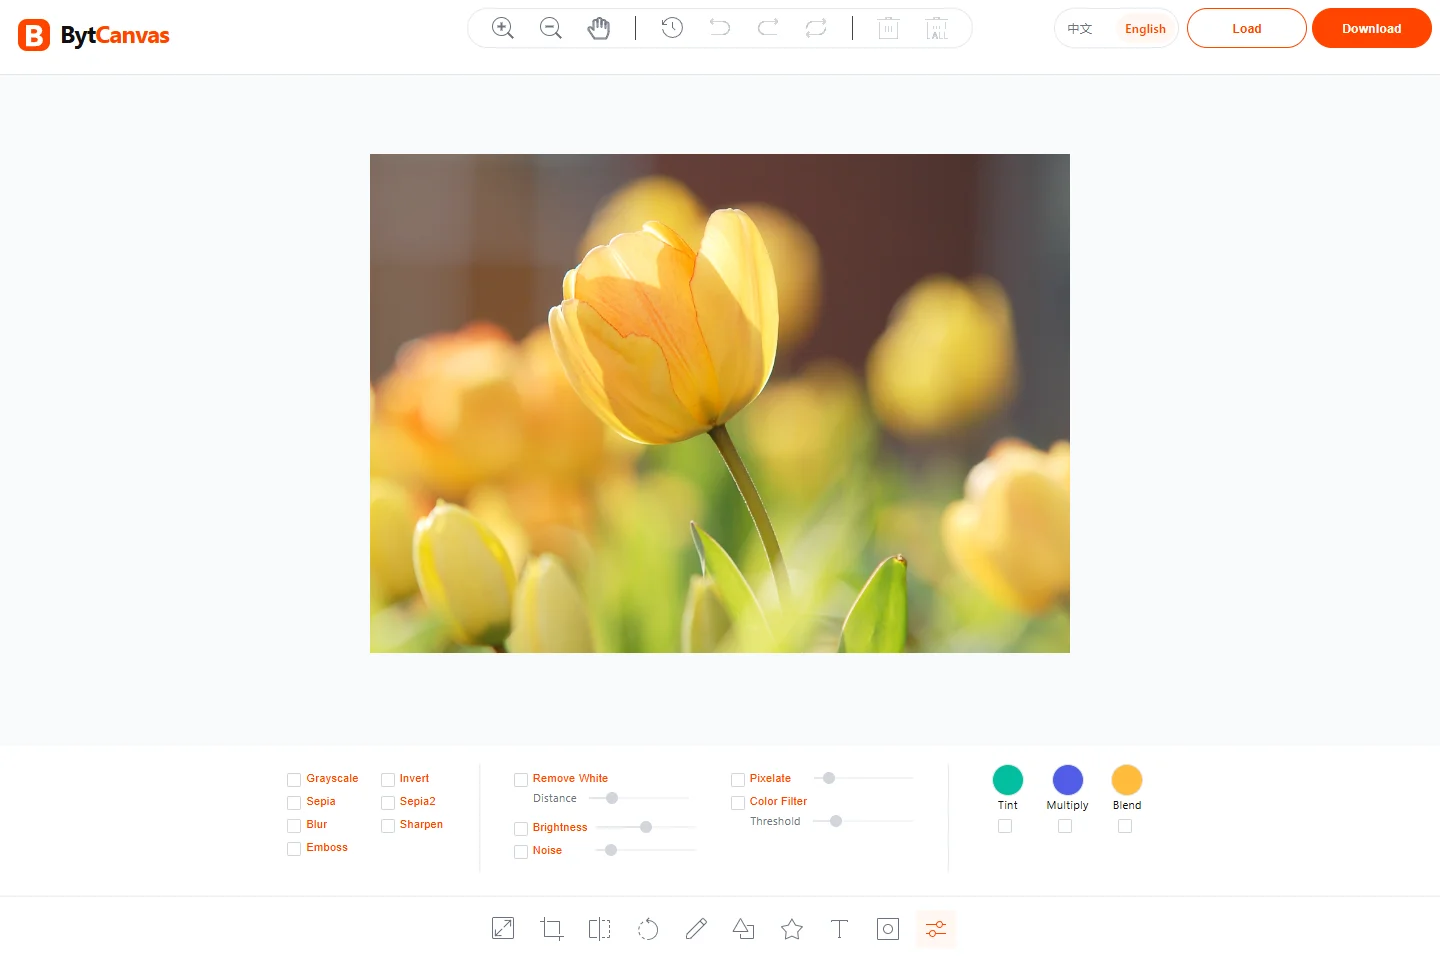Check the box under Blend
1440x960 pixels.
pyautogui.click(x=1125, y=826)
